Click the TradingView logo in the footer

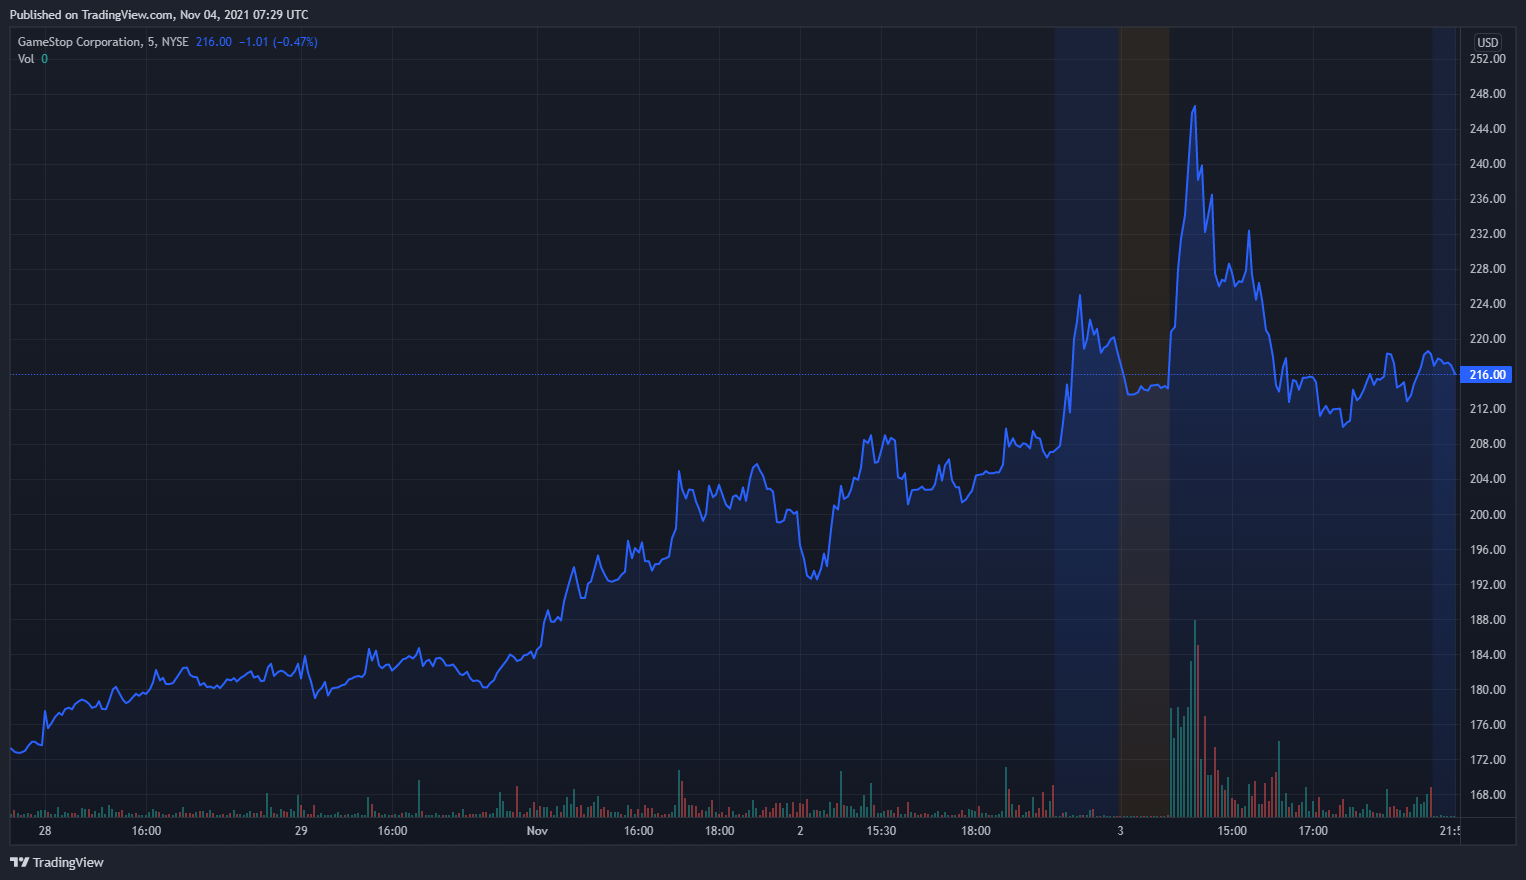pos(57,862)
